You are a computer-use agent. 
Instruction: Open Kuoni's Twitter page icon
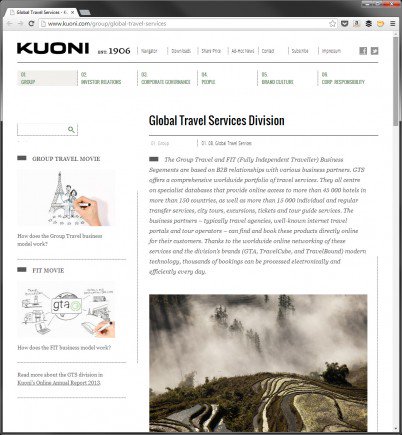click(375, 51)
